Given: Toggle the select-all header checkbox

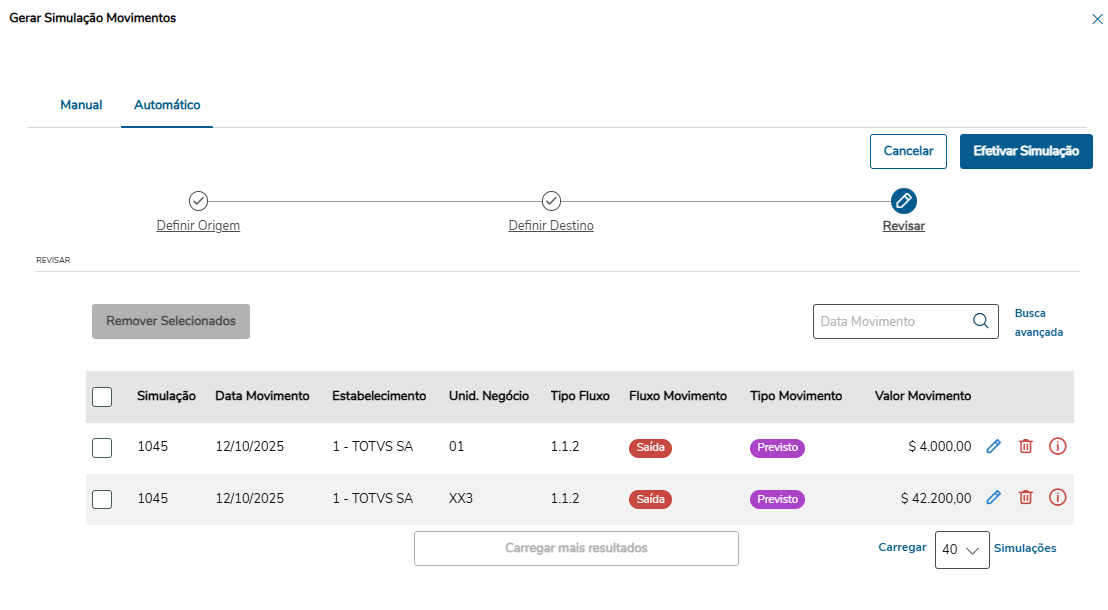Looking at the screenshot, I should (102, 397).
